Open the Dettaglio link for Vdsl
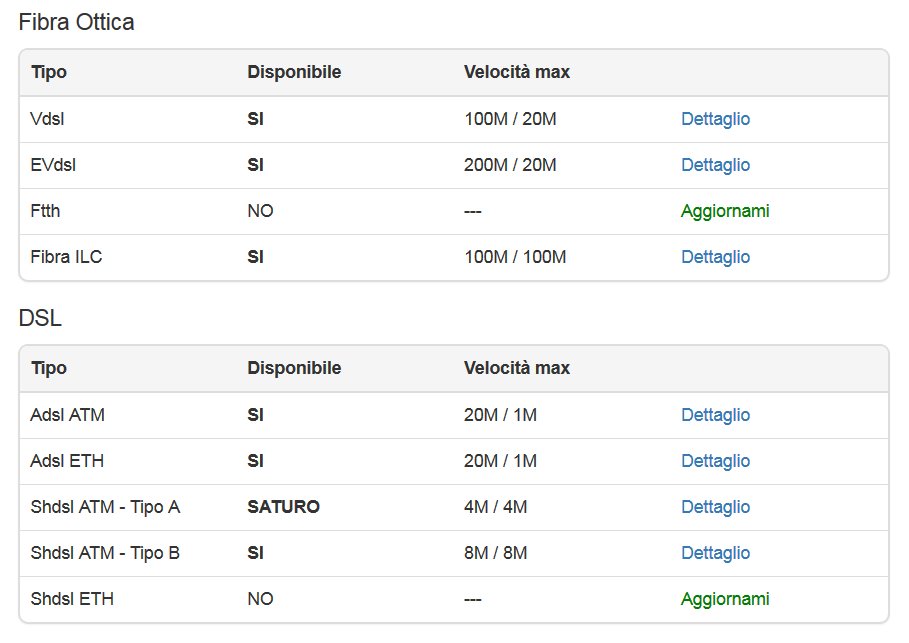Screen dimensions: 909x643 (715, 119)
